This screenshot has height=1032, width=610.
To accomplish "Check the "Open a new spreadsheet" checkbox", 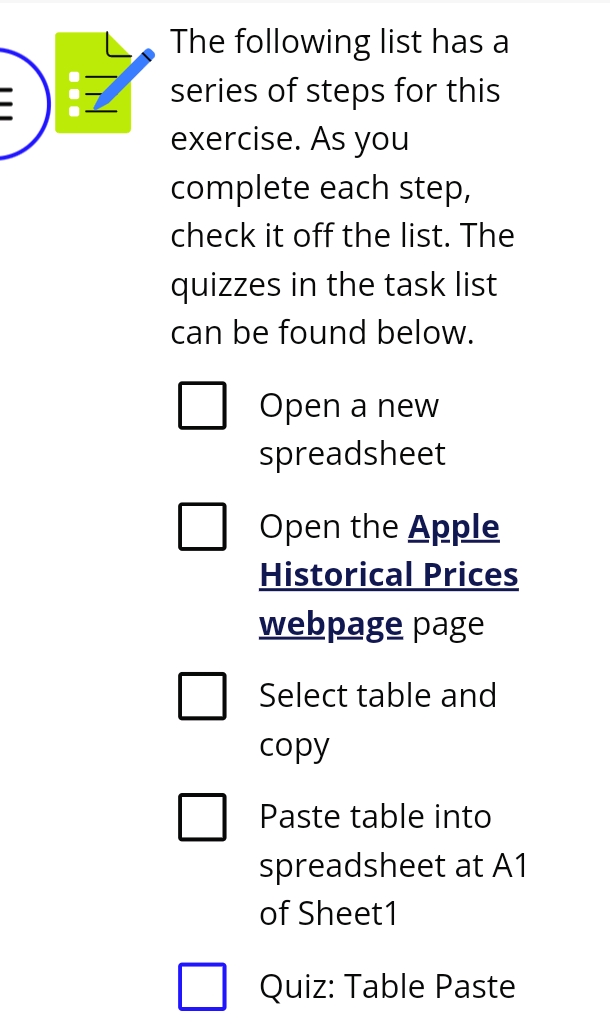I will pos(202,405).
